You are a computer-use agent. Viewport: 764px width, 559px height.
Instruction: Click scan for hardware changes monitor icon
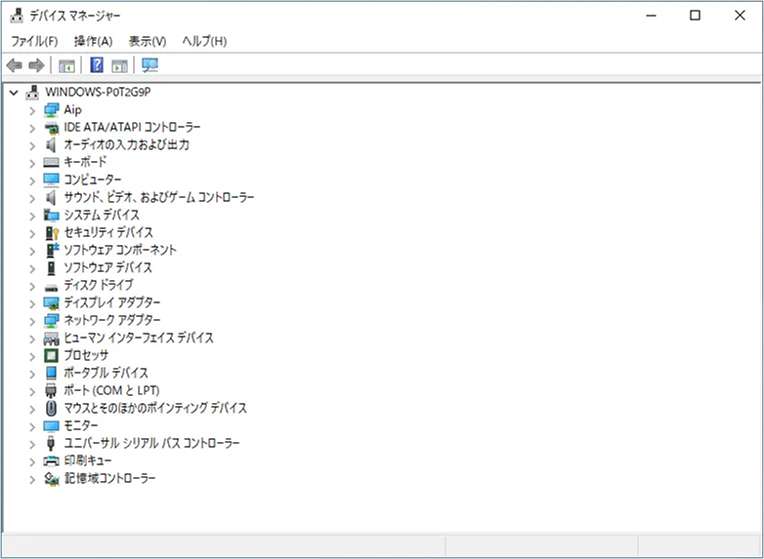[150, 65]
